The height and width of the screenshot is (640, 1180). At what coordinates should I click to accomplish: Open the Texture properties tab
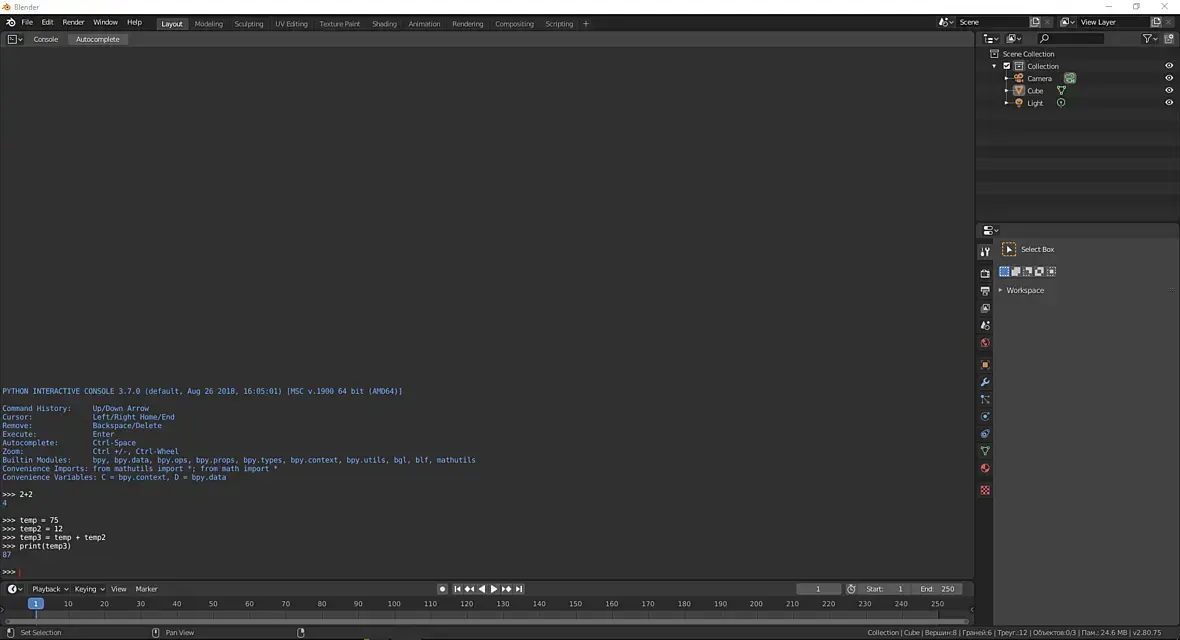pos(985,490)
